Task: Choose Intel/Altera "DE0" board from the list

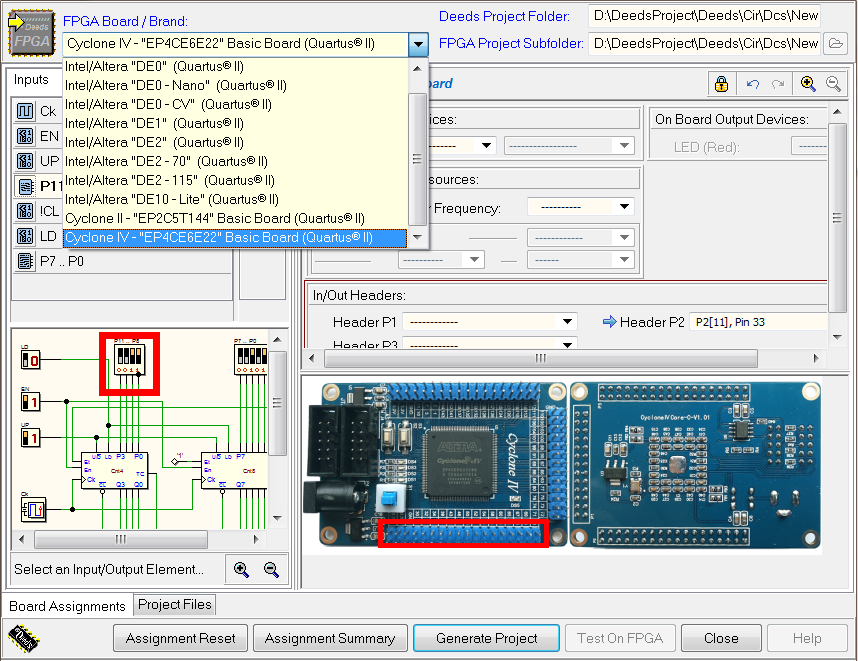Action: pos(235,66)
